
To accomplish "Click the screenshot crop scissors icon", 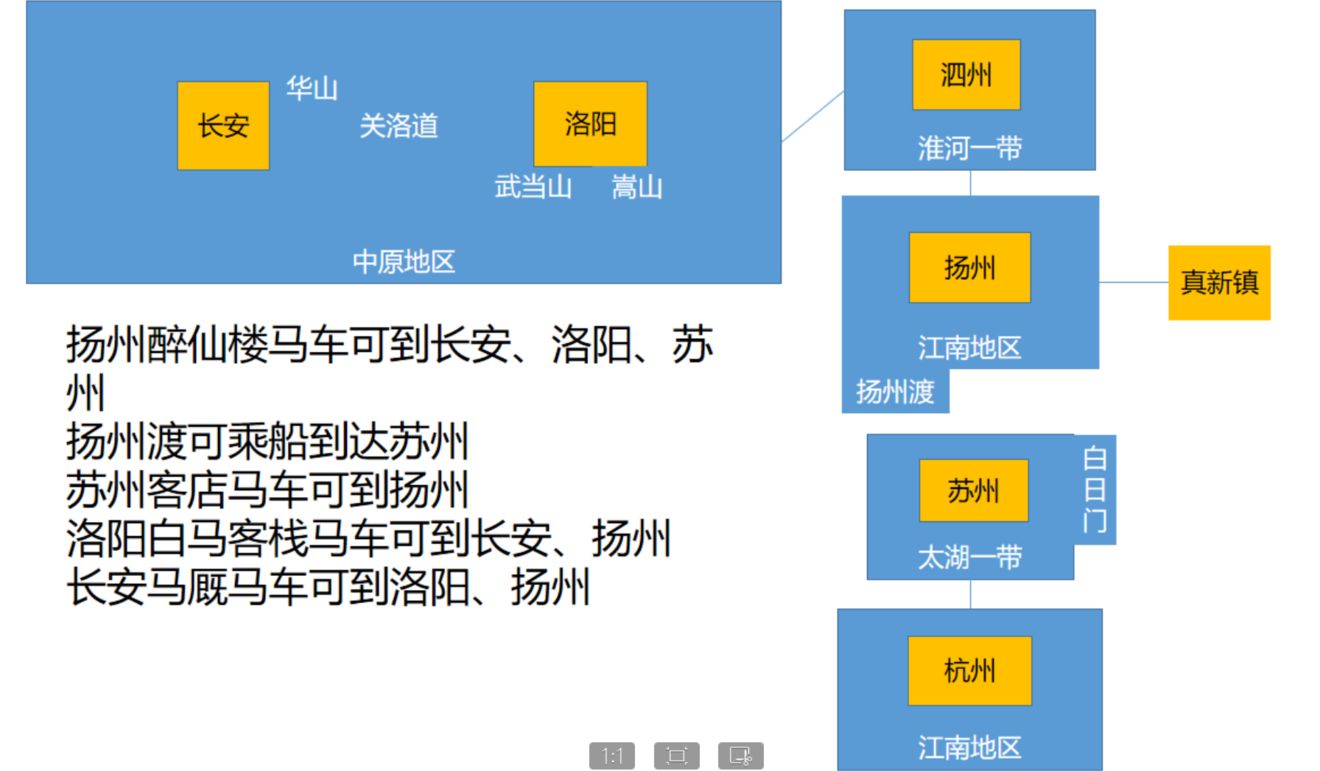I will coord(740,756).
